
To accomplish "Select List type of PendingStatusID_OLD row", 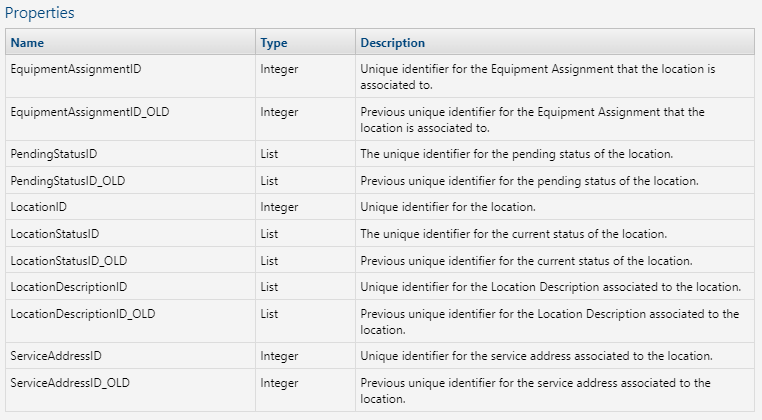I will (x=269, y=181).
